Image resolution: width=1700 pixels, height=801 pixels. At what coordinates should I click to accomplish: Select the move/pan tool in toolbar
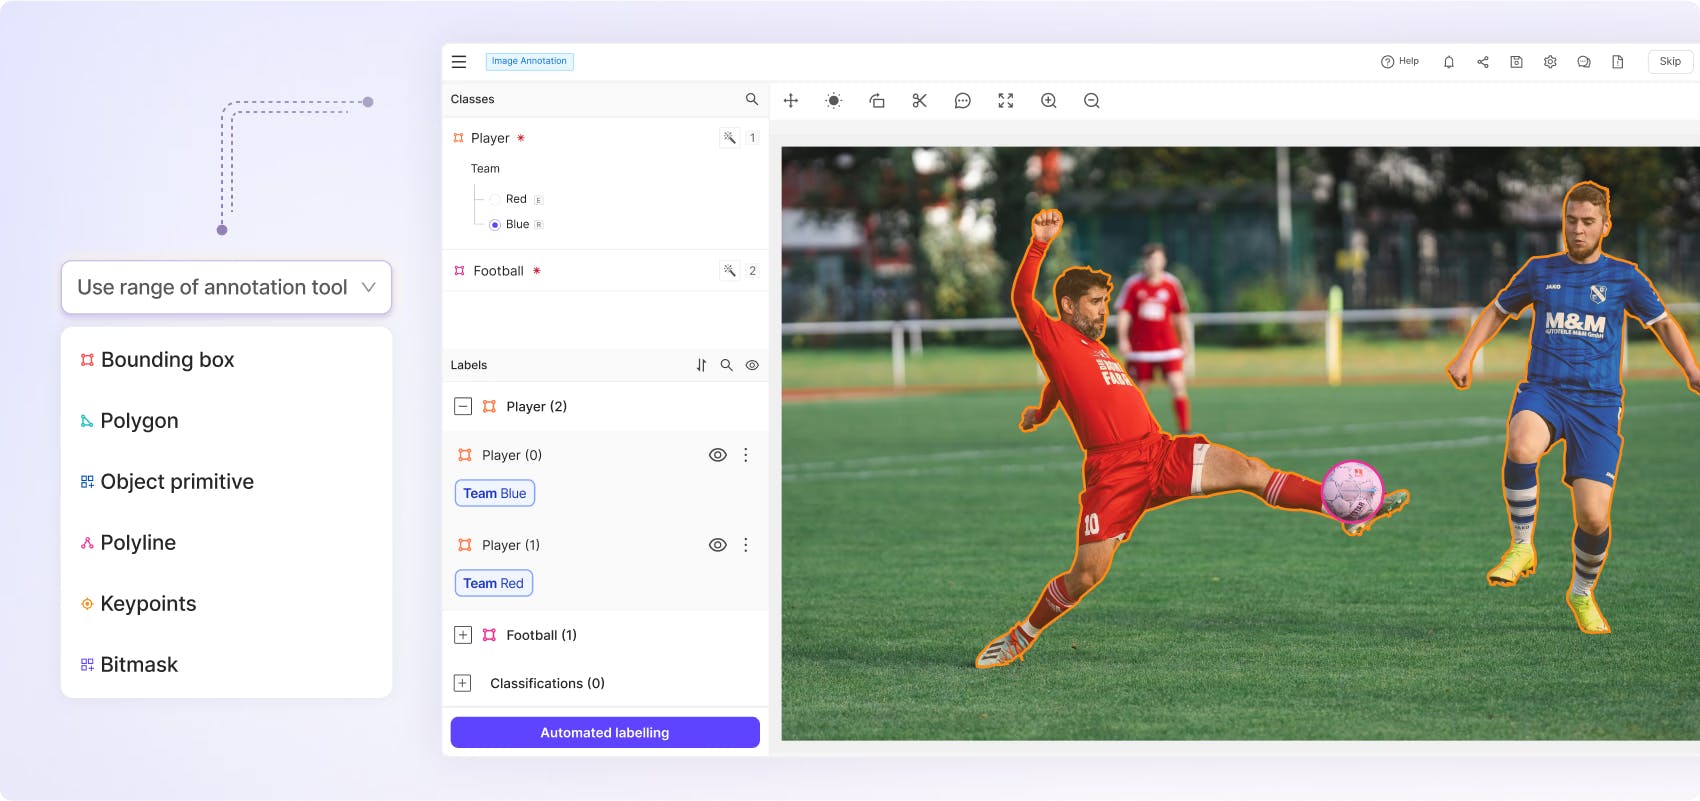pos(790,100)
